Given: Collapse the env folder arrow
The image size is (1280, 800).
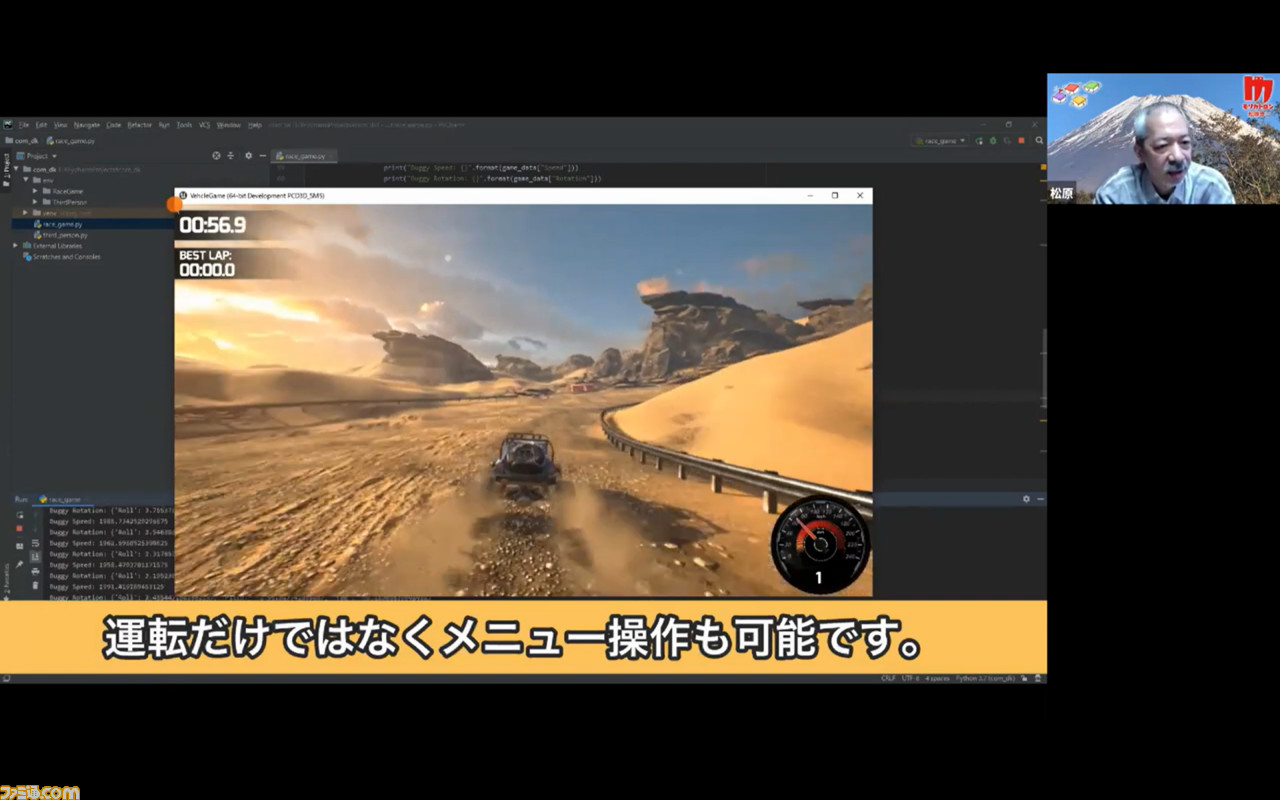Looking at the screenshot, I should coord(27,180).
